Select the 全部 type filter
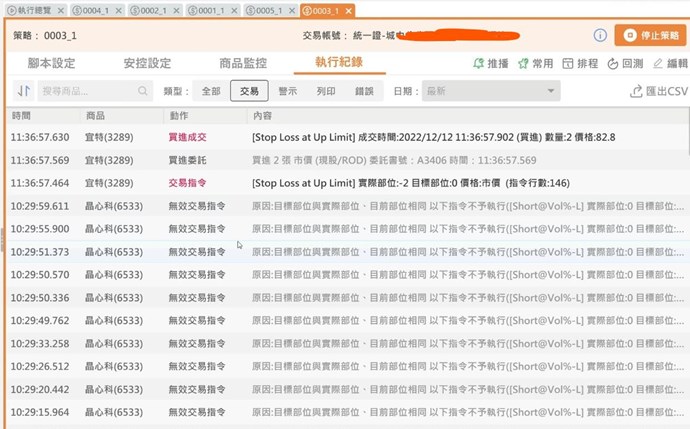The height and width of the screenshot is (429, 690). click(210, 91)
